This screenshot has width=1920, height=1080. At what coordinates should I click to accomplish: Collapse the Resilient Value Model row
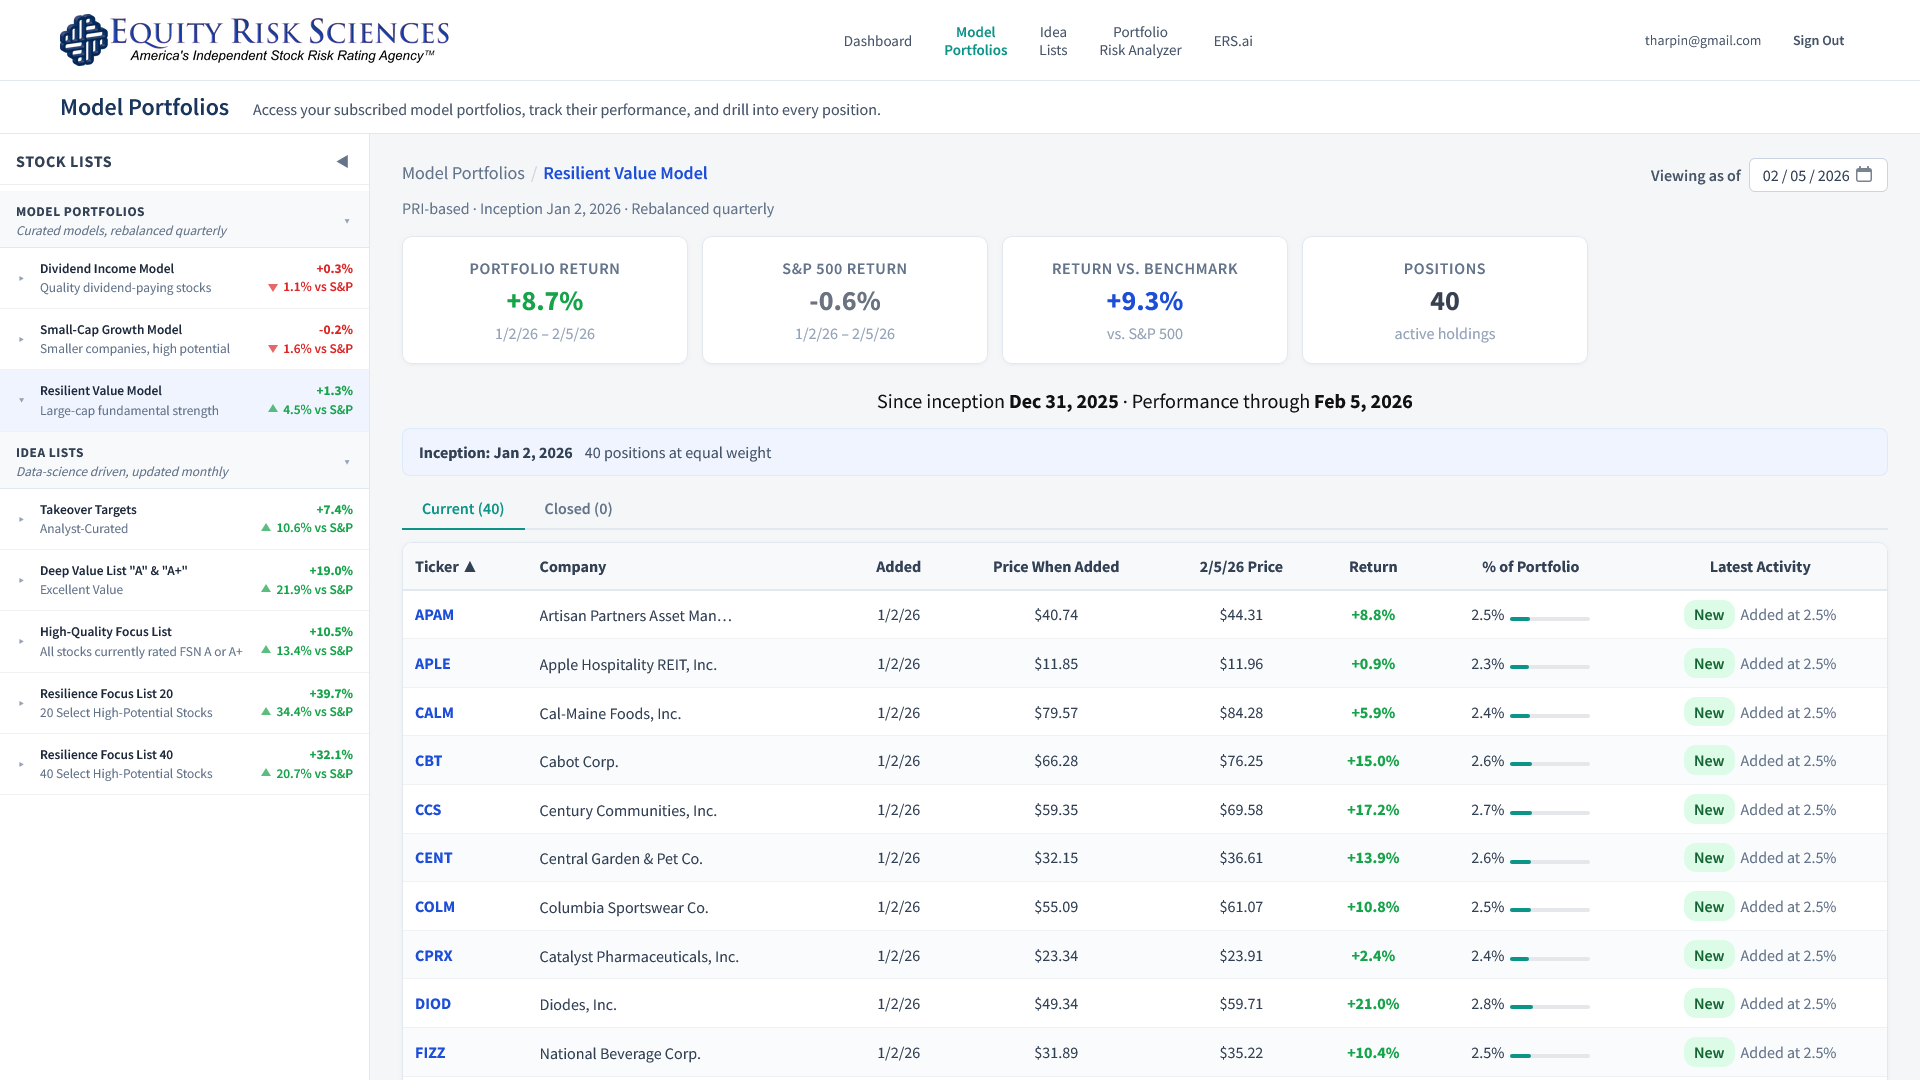(21, 400)
